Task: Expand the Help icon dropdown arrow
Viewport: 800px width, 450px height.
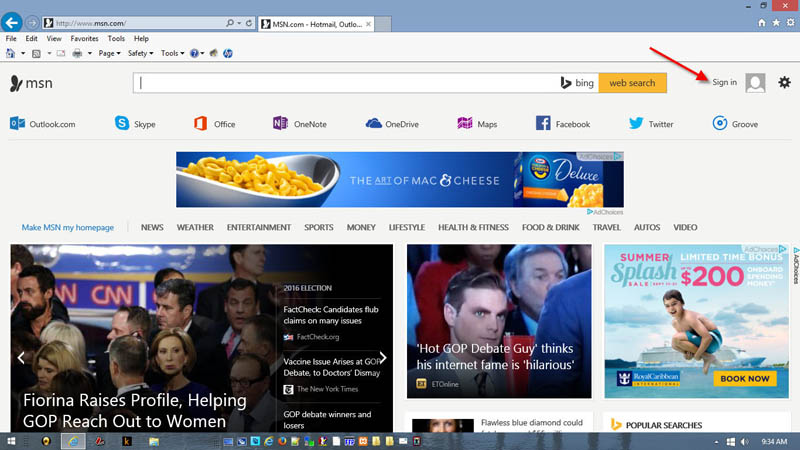Action: [203, 53]
